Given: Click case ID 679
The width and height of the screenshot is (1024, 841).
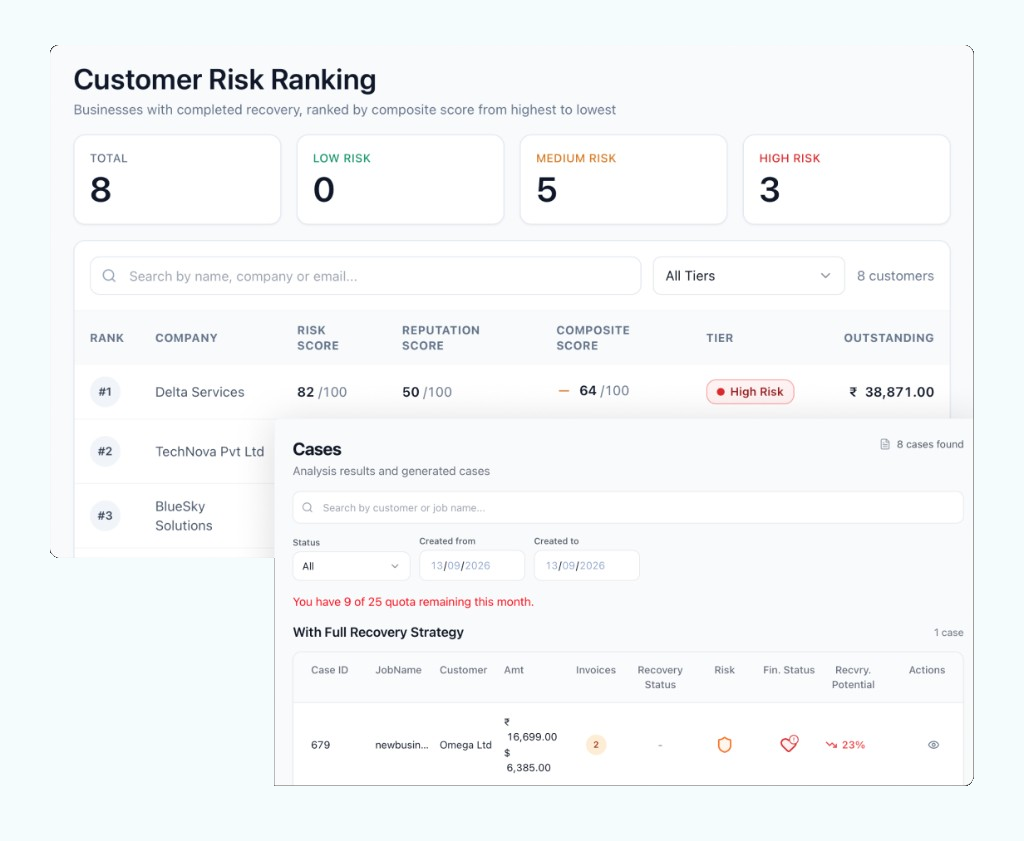Looking at the screenshot, I should (321, 744).
